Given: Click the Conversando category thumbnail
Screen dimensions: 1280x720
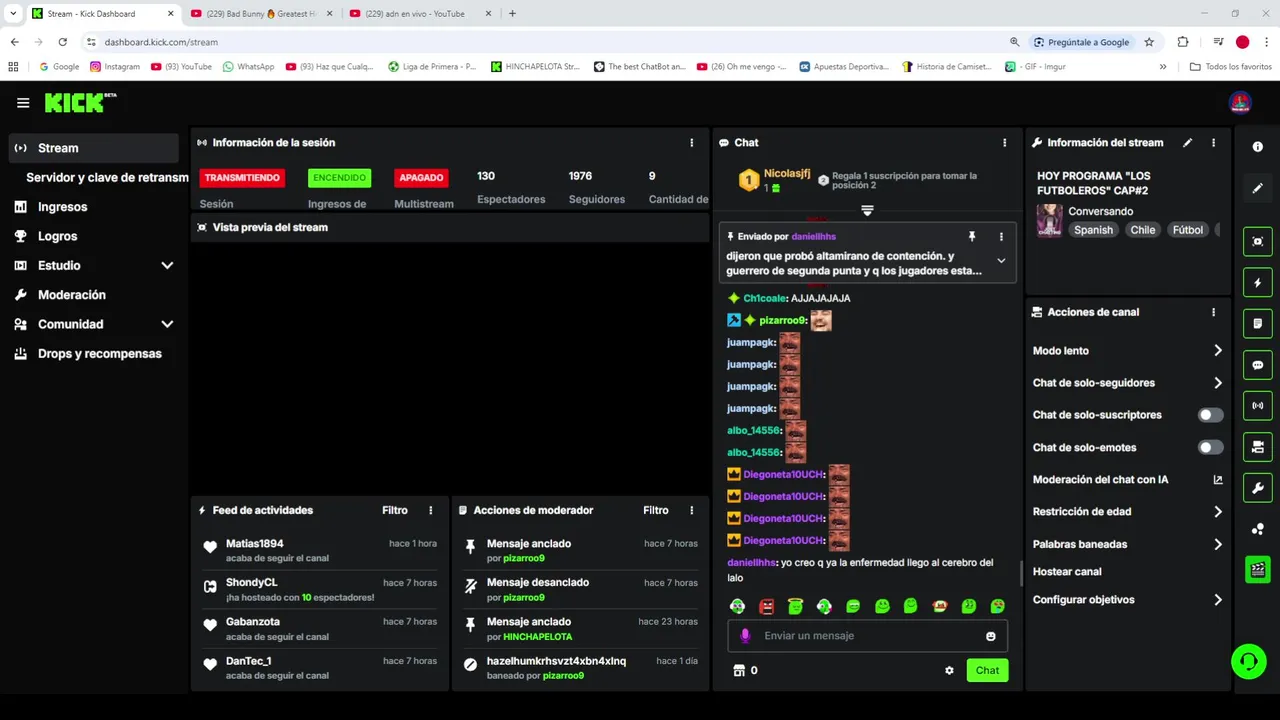Looking at the screenshot, I should tap(1049, 220).
